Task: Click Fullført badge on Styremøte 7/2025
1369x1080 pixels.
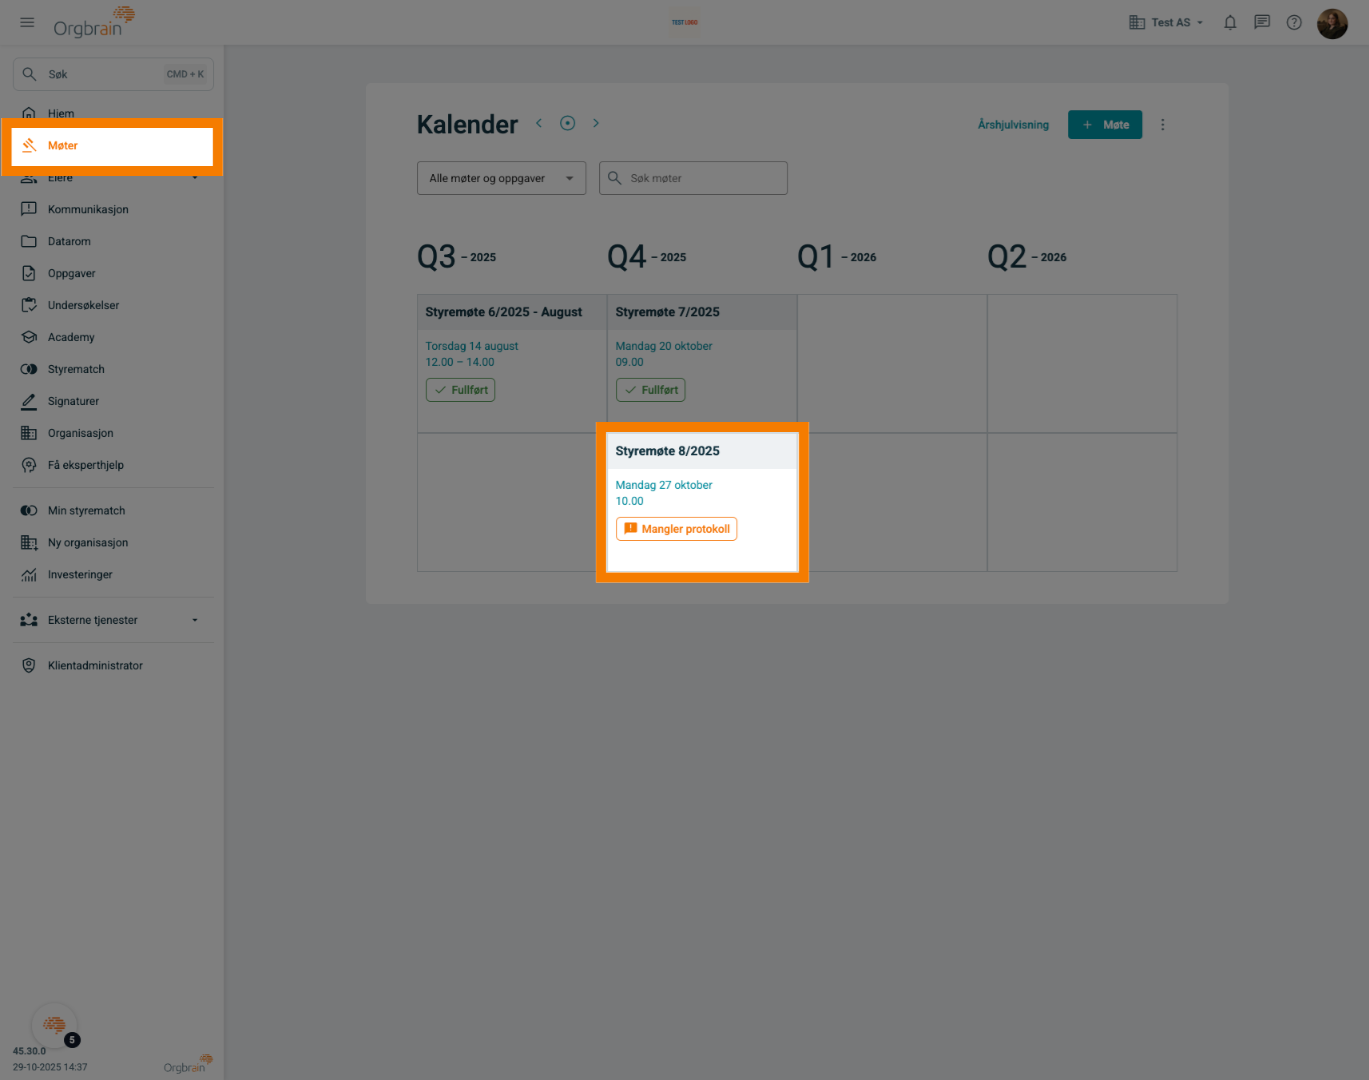Action: tap(650, 390)
